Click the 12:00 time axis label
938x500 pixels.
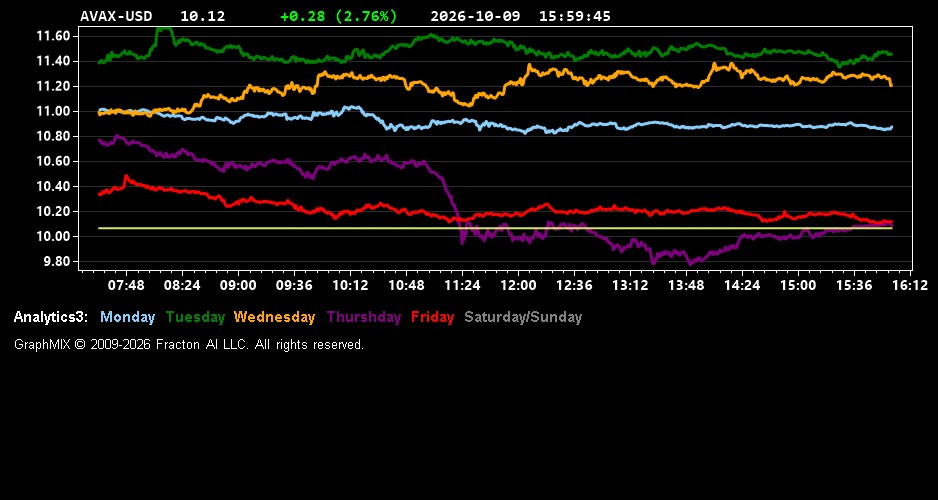518,286
